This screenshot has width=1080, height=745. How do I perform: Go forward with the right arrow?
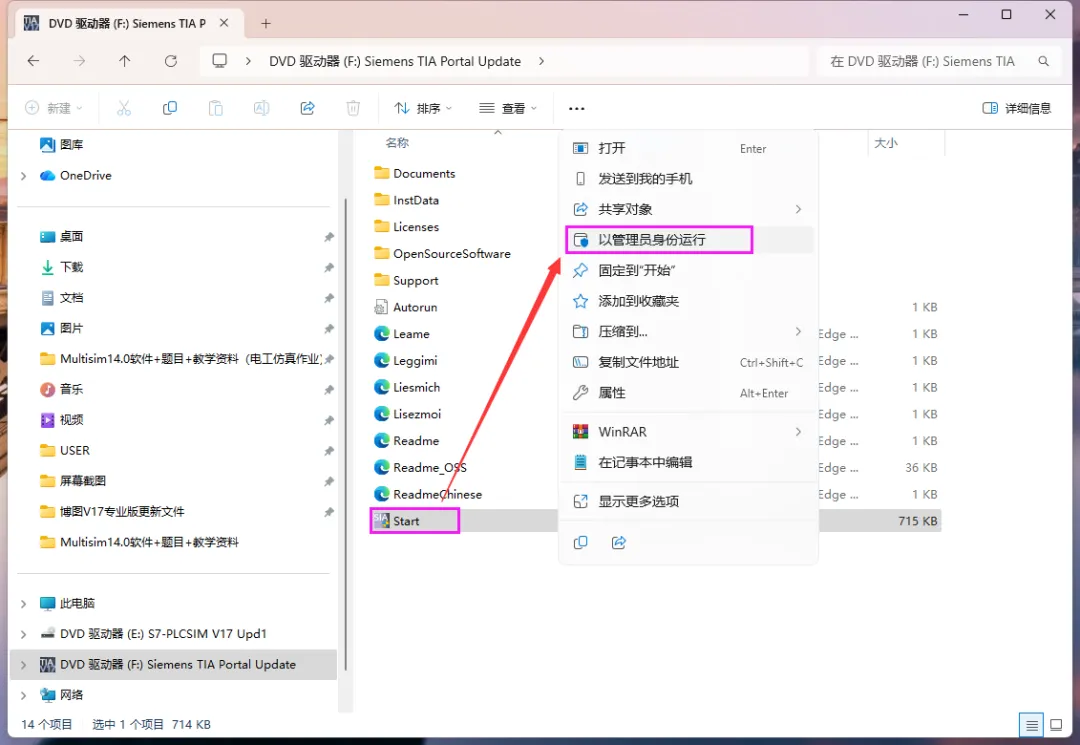coord(79,61)
